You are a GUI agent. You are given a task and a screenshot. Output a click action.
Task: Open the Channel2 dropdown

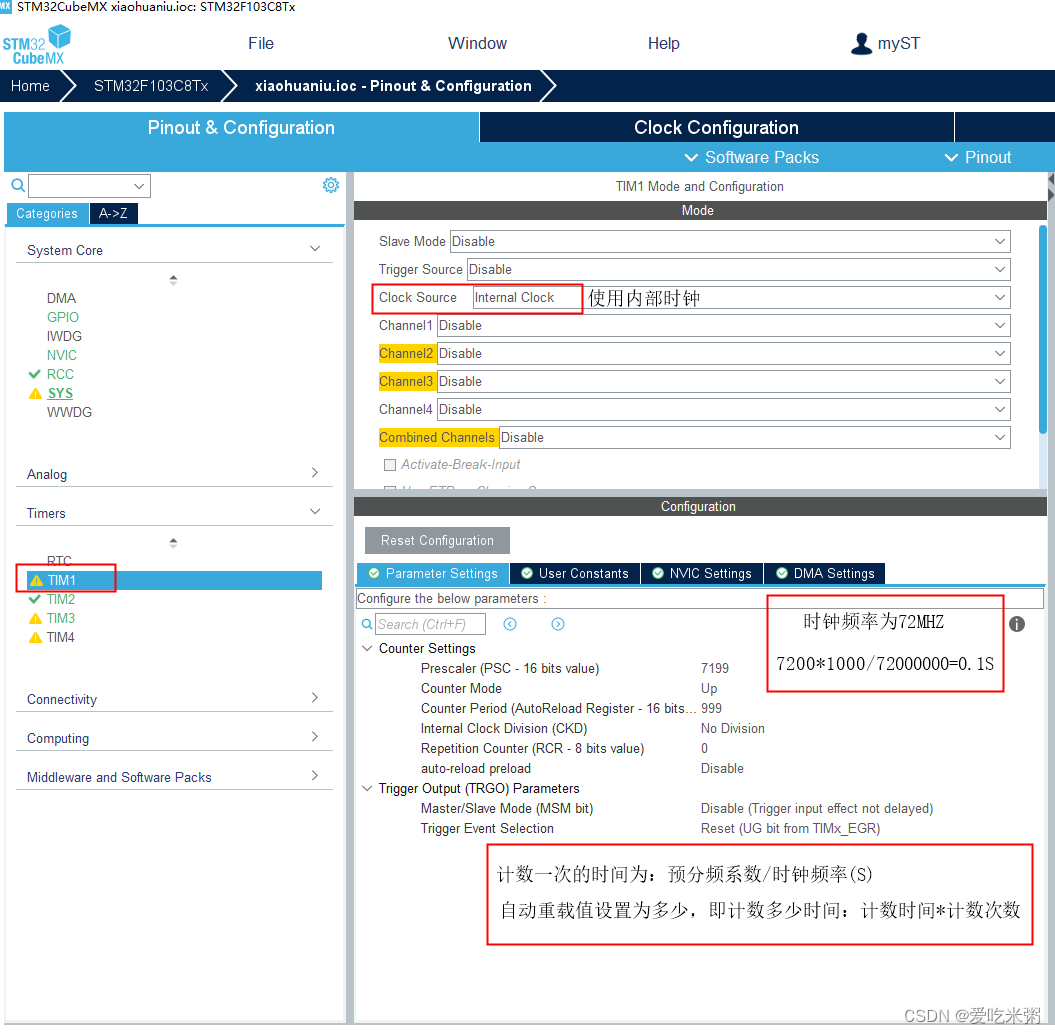pyautogui.click(x=724, y=354)
